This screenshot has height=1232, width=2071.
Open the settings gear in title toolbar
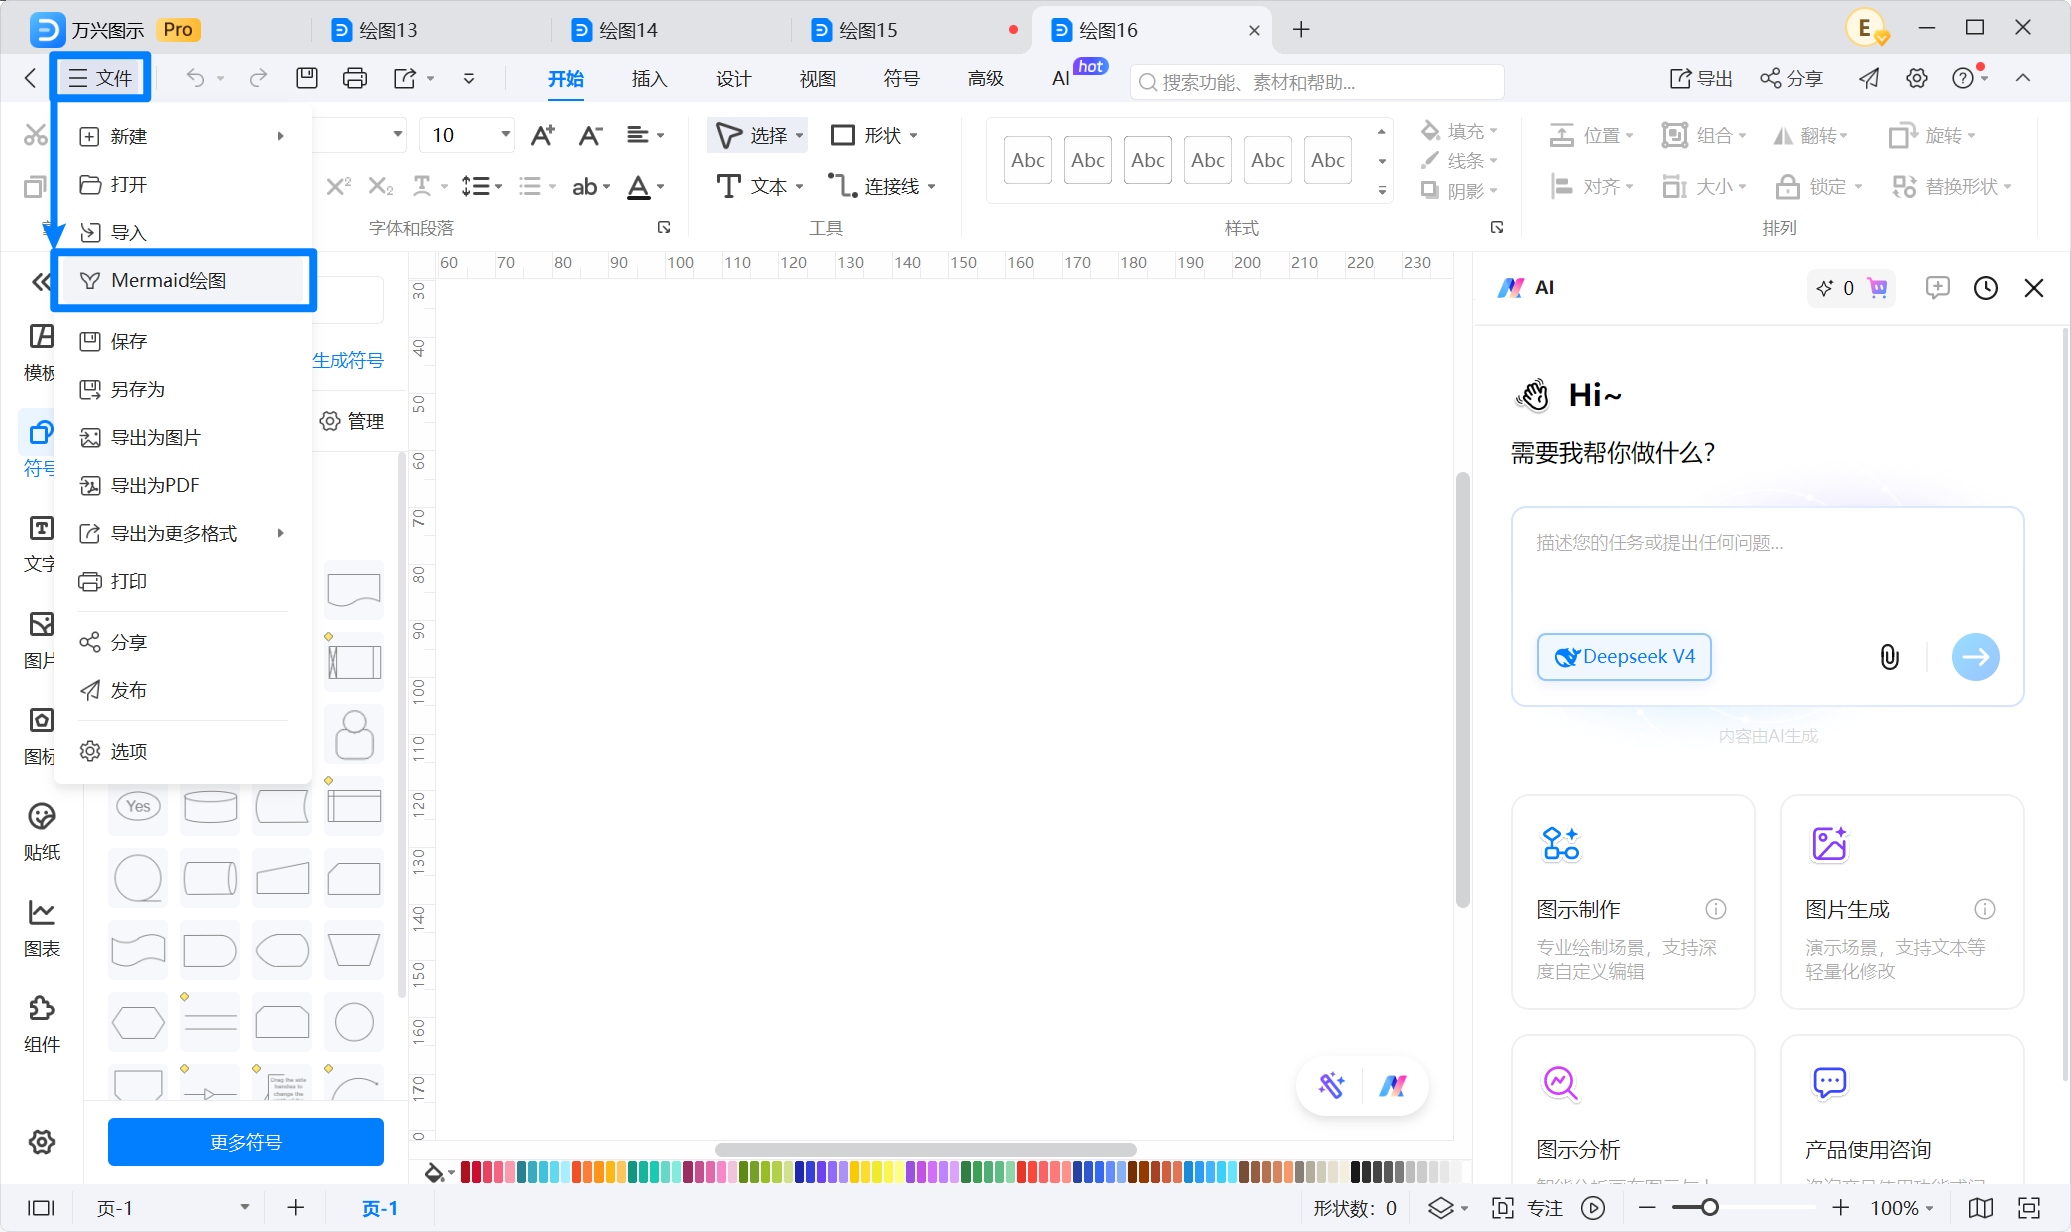click(1917, 79)
